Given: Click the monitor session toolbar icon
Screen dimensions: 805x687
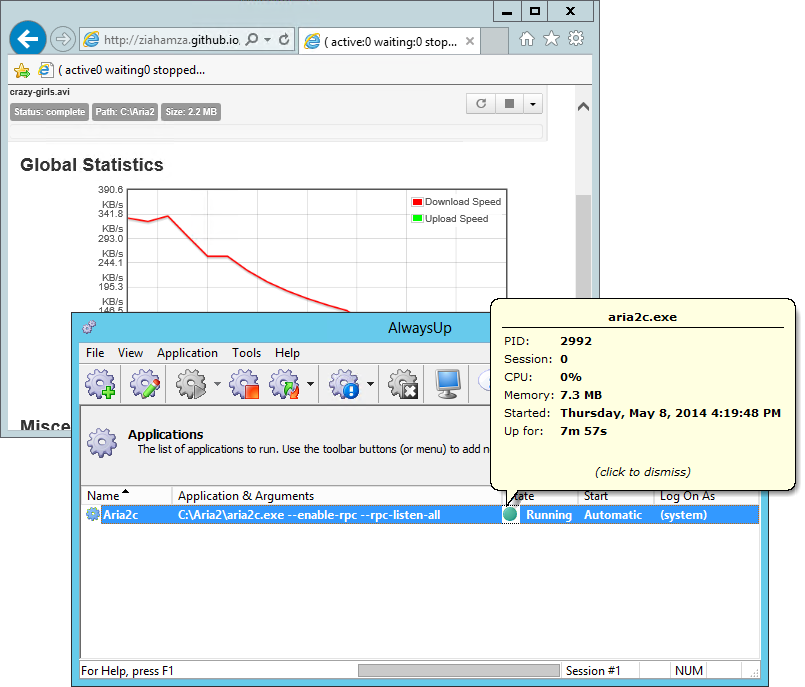Looking at the screenshot, I should click(x=448, y=384).
